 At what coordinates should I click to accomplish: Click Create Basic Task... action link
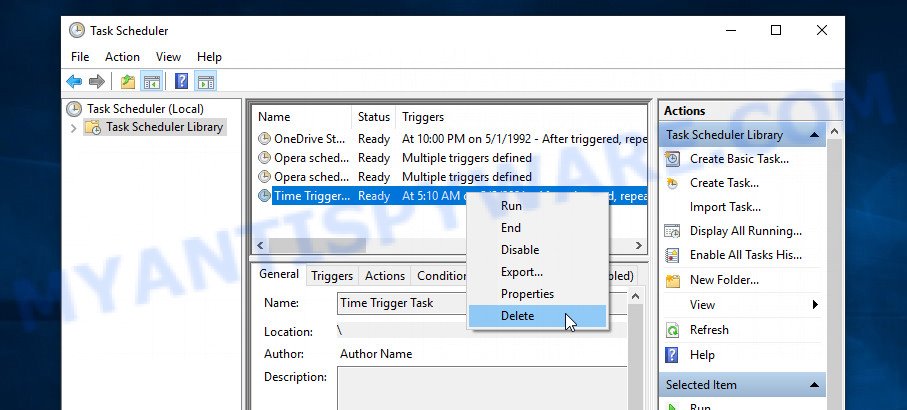click(739, 159)
